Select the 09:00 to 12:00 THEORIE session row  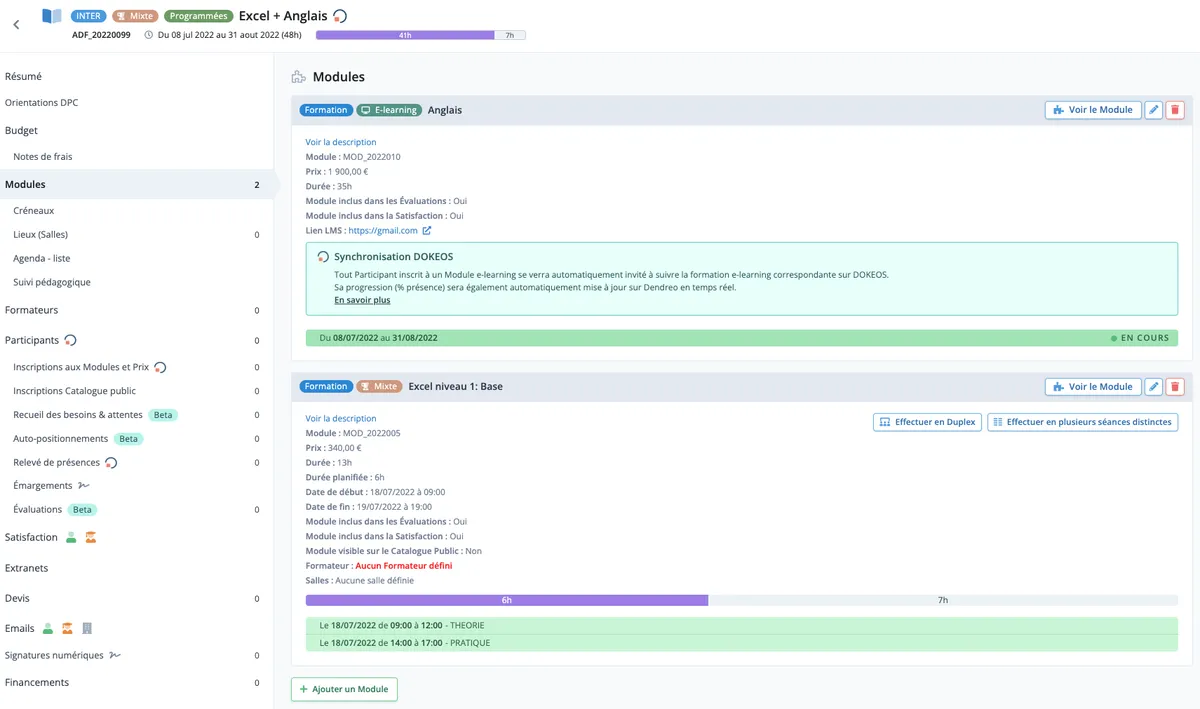tap(741, 626)
